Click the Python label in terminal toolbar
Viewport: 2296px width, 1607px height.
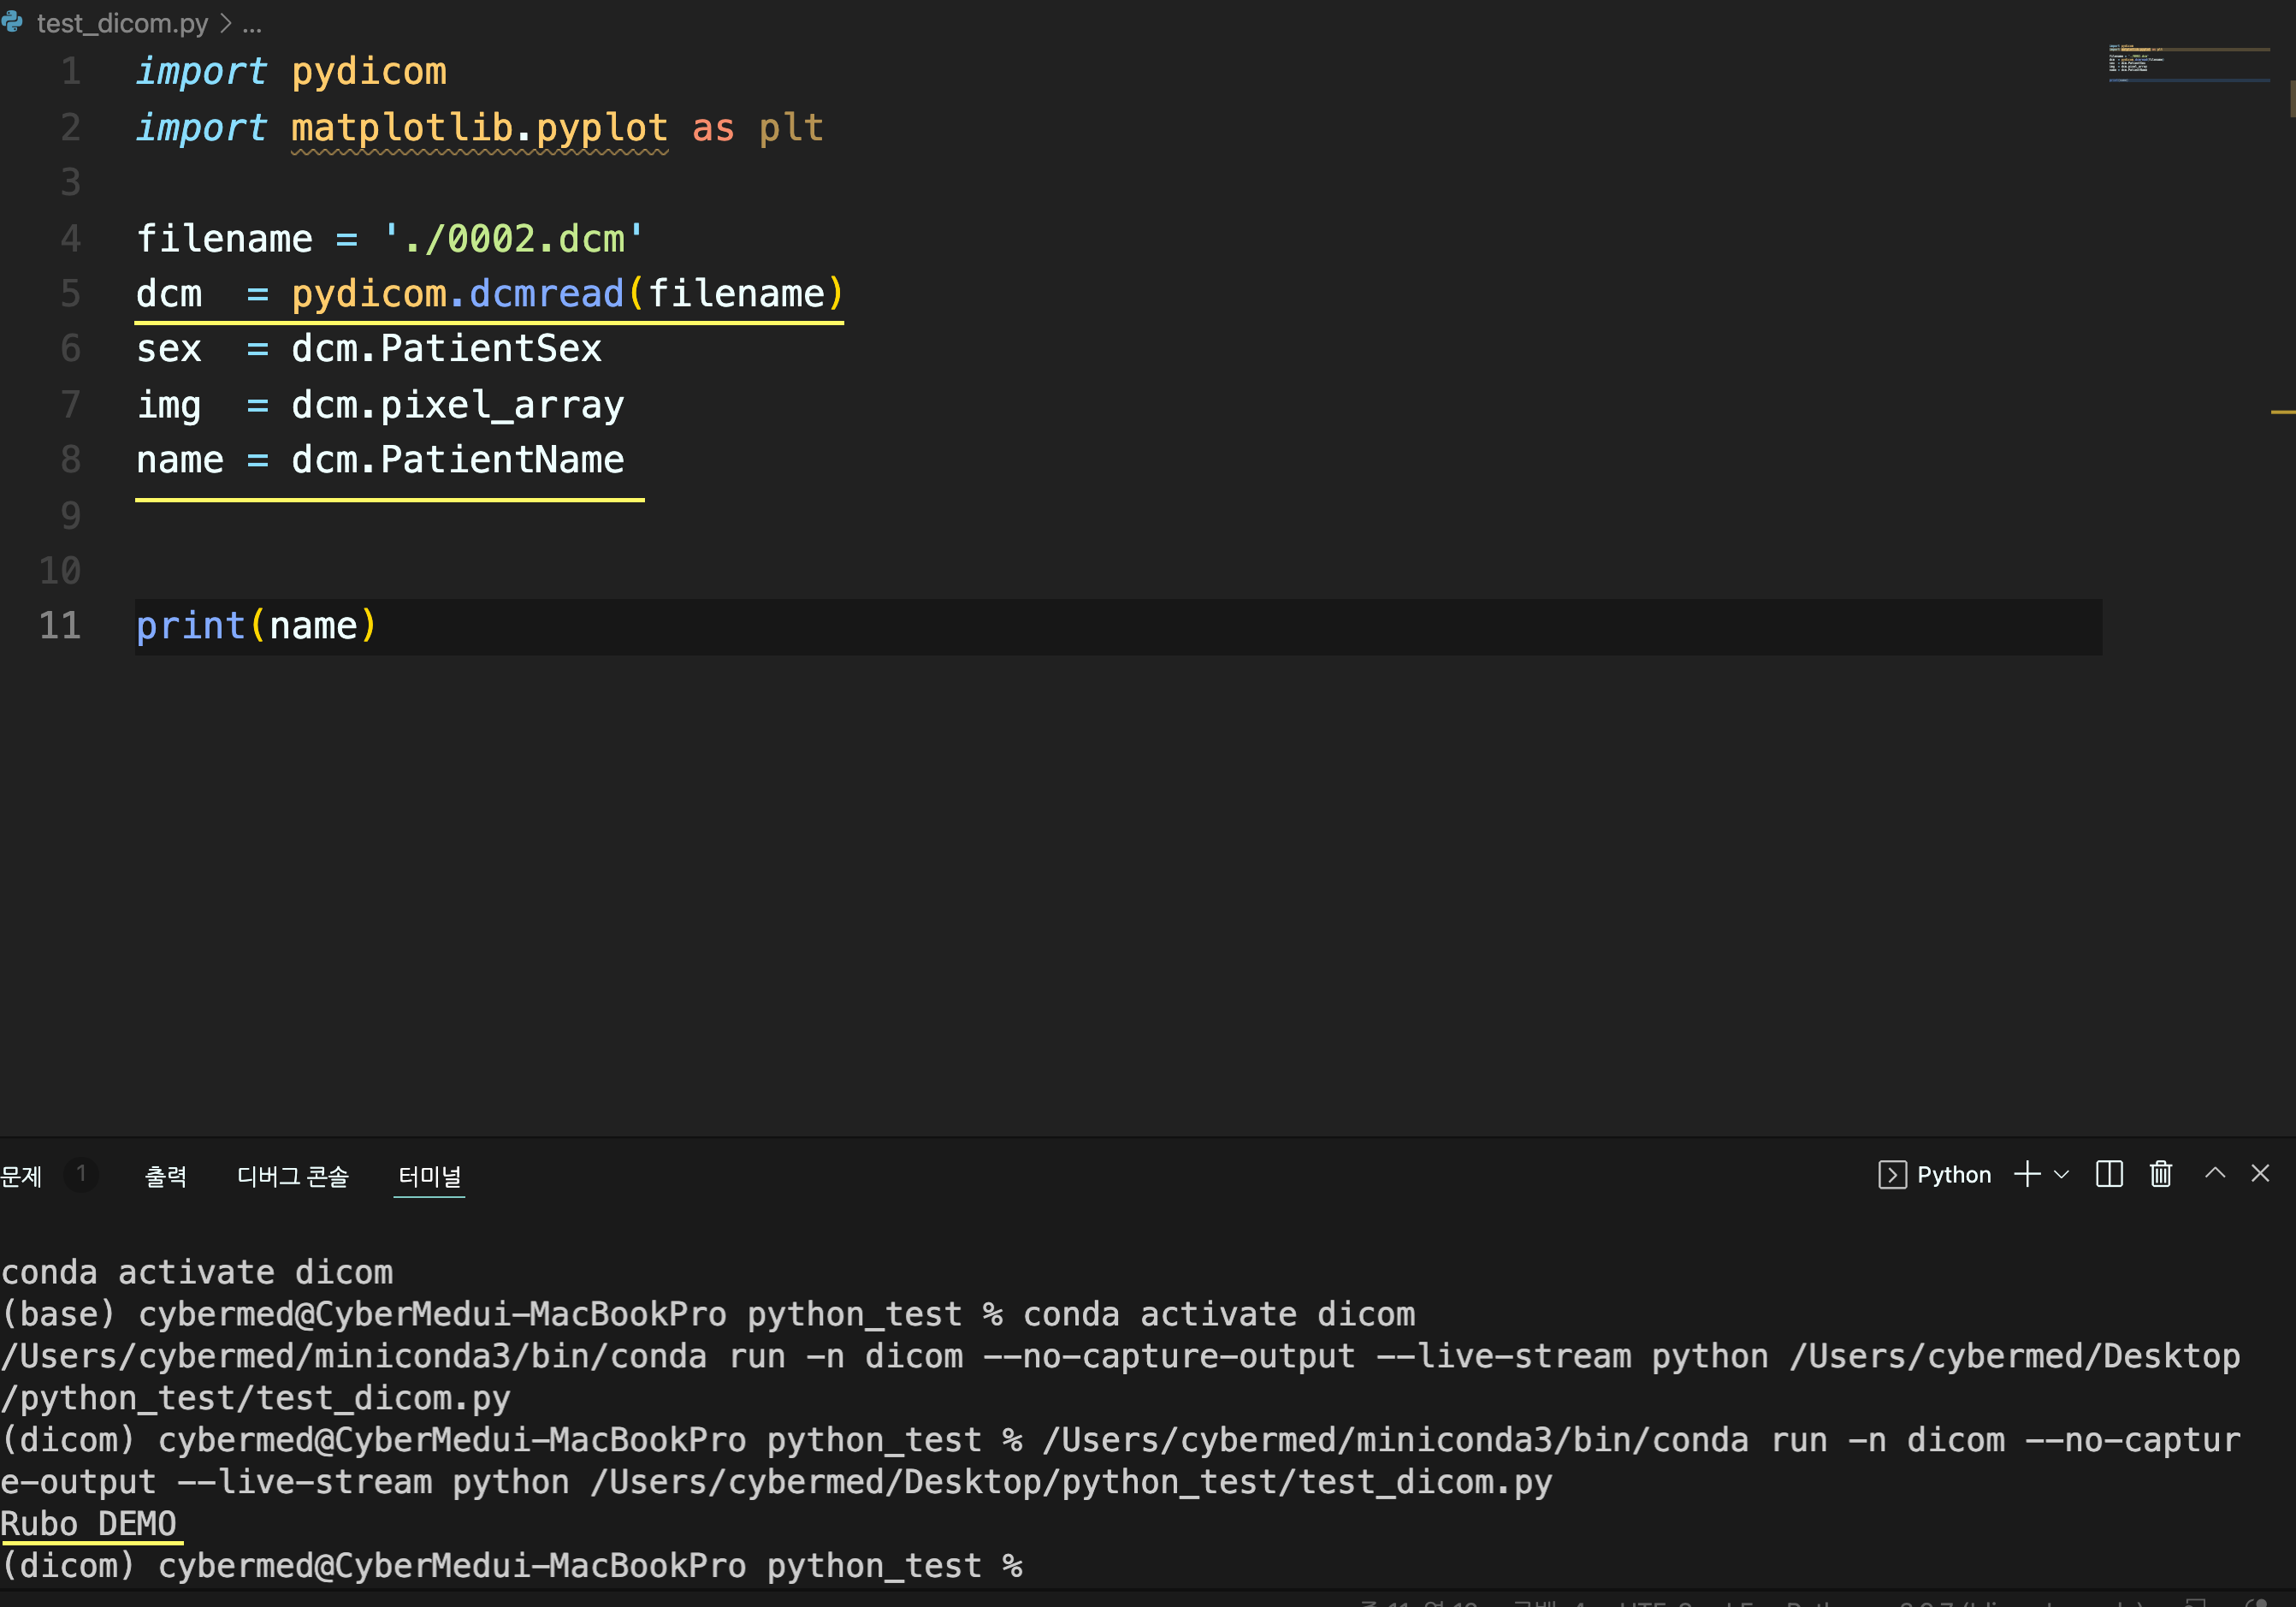pyautogui.click(x=1953, y=1175)
